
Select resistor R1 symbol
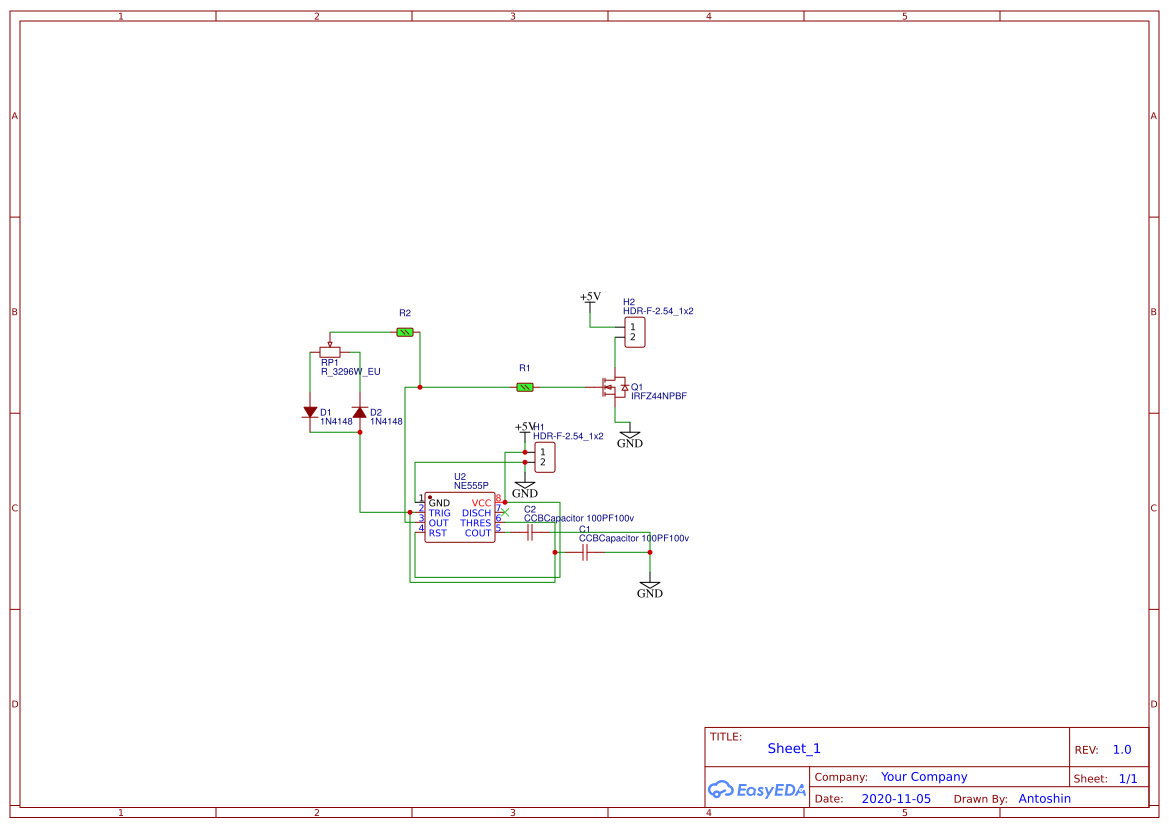(523, 386)
